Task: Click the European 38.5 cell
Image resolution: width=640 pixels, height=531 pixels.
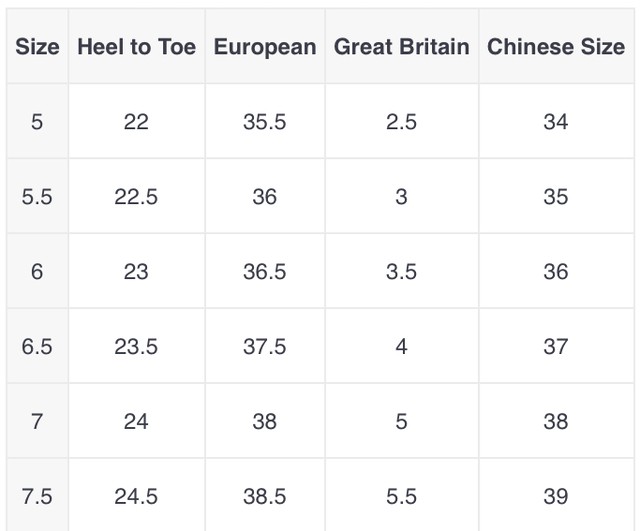Action: [265, 496]
